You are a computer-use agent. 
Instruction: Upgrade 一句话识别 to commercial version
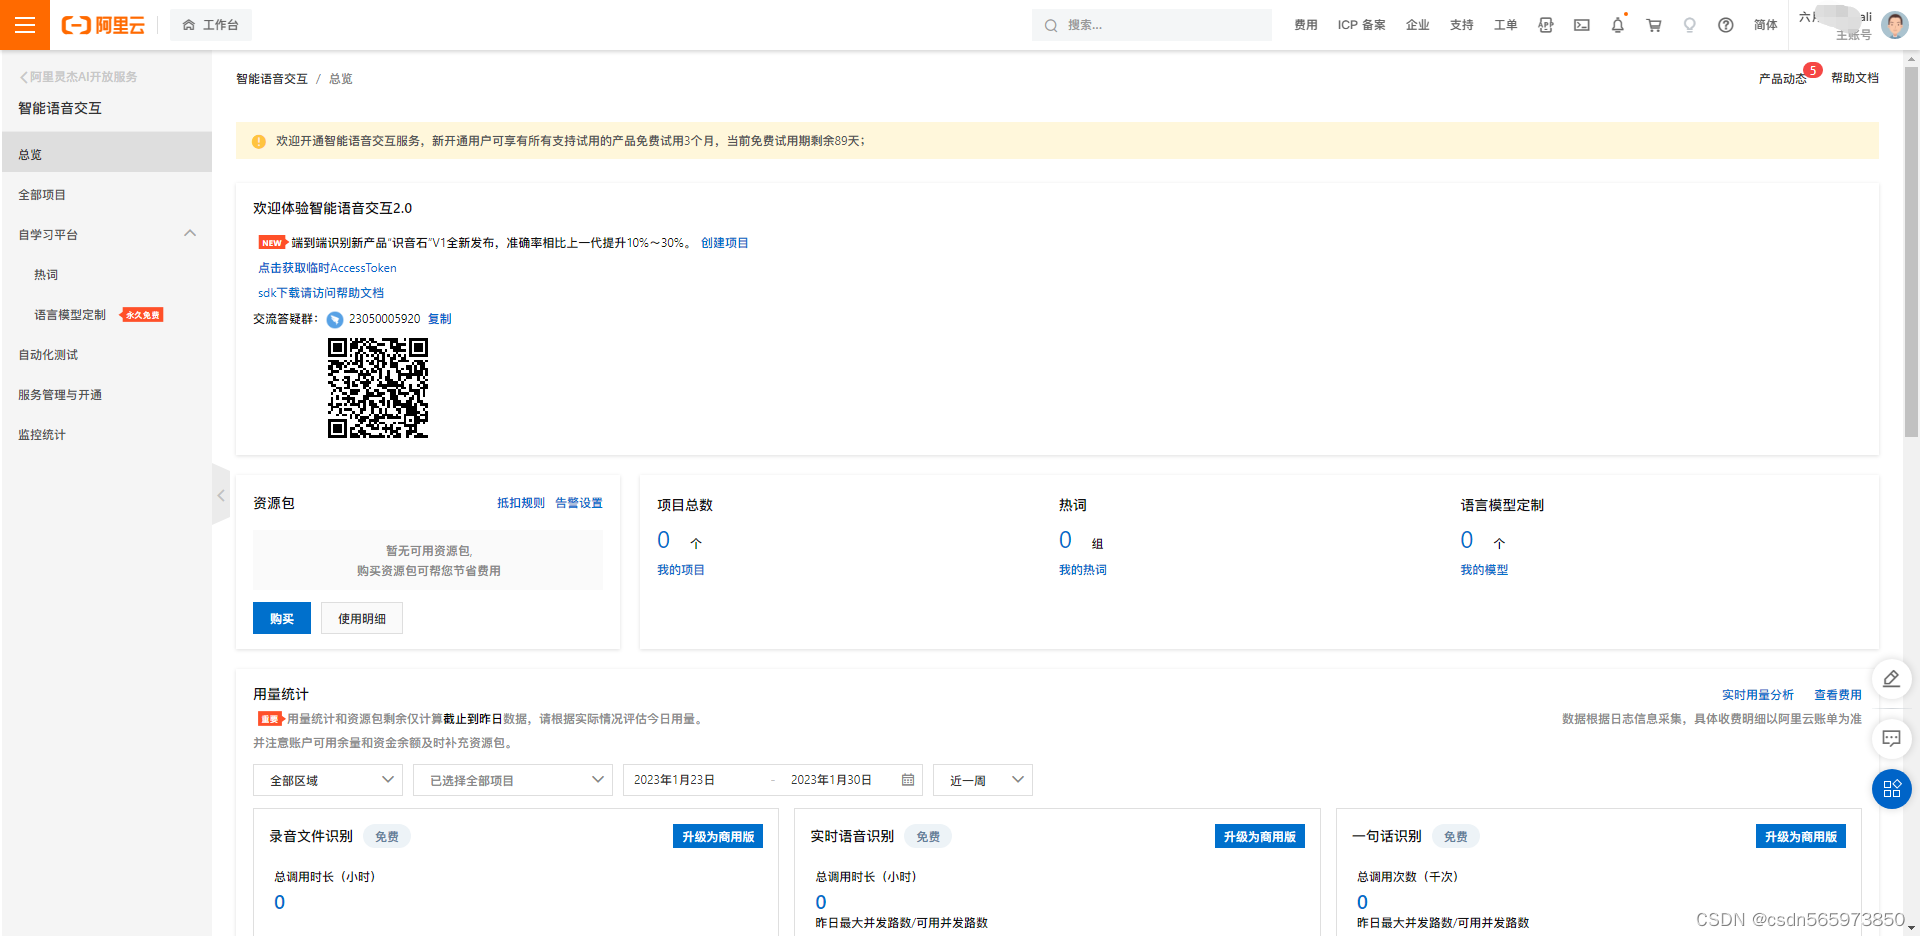[x=1801, y=836]
